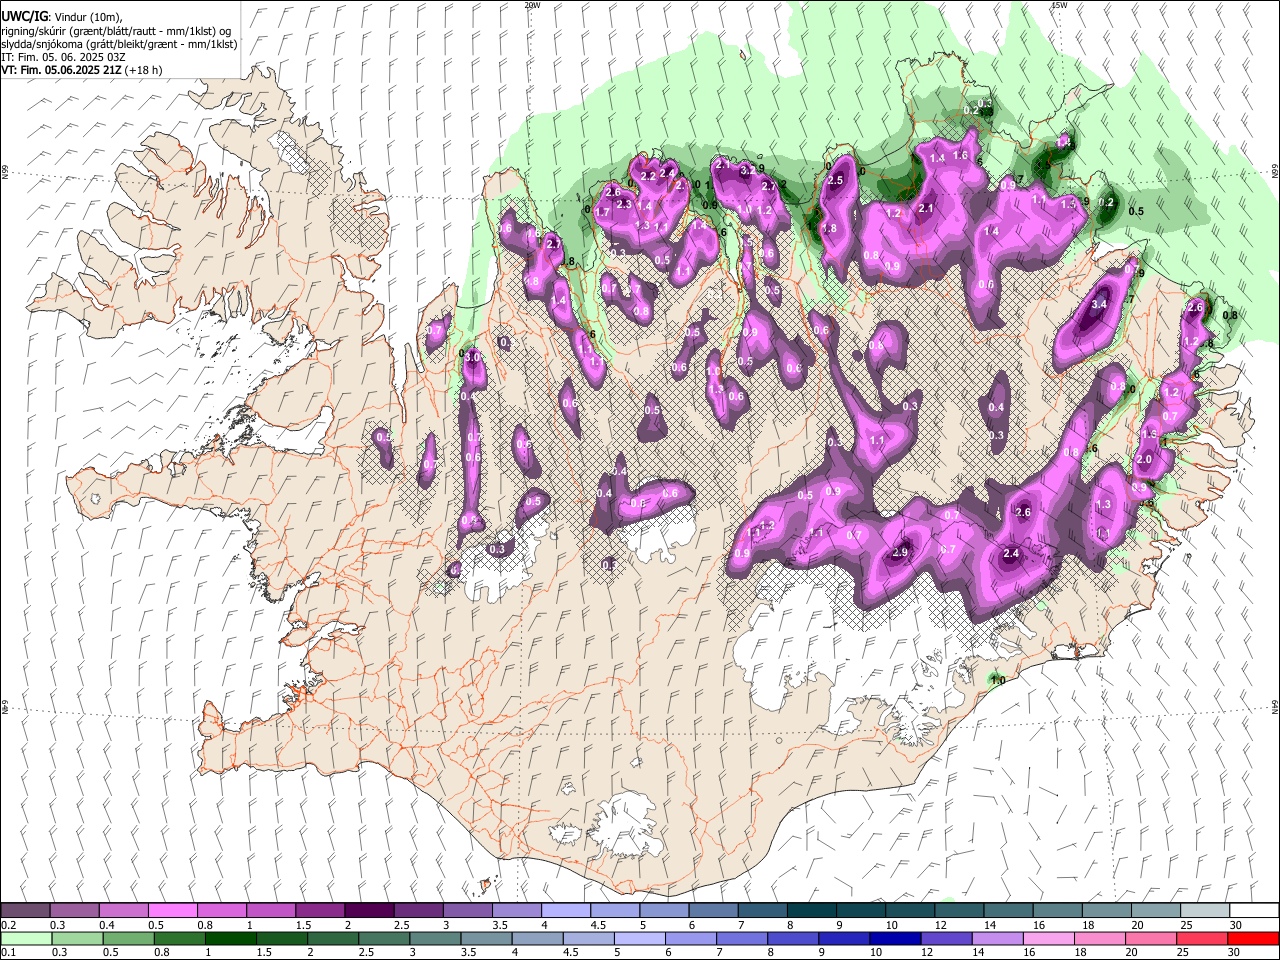Image resolution: width=1280 pixels, height=960 pixels.
Task: Click the "(+18 h)" forecast offset text
Action: [x=143, y=70]
